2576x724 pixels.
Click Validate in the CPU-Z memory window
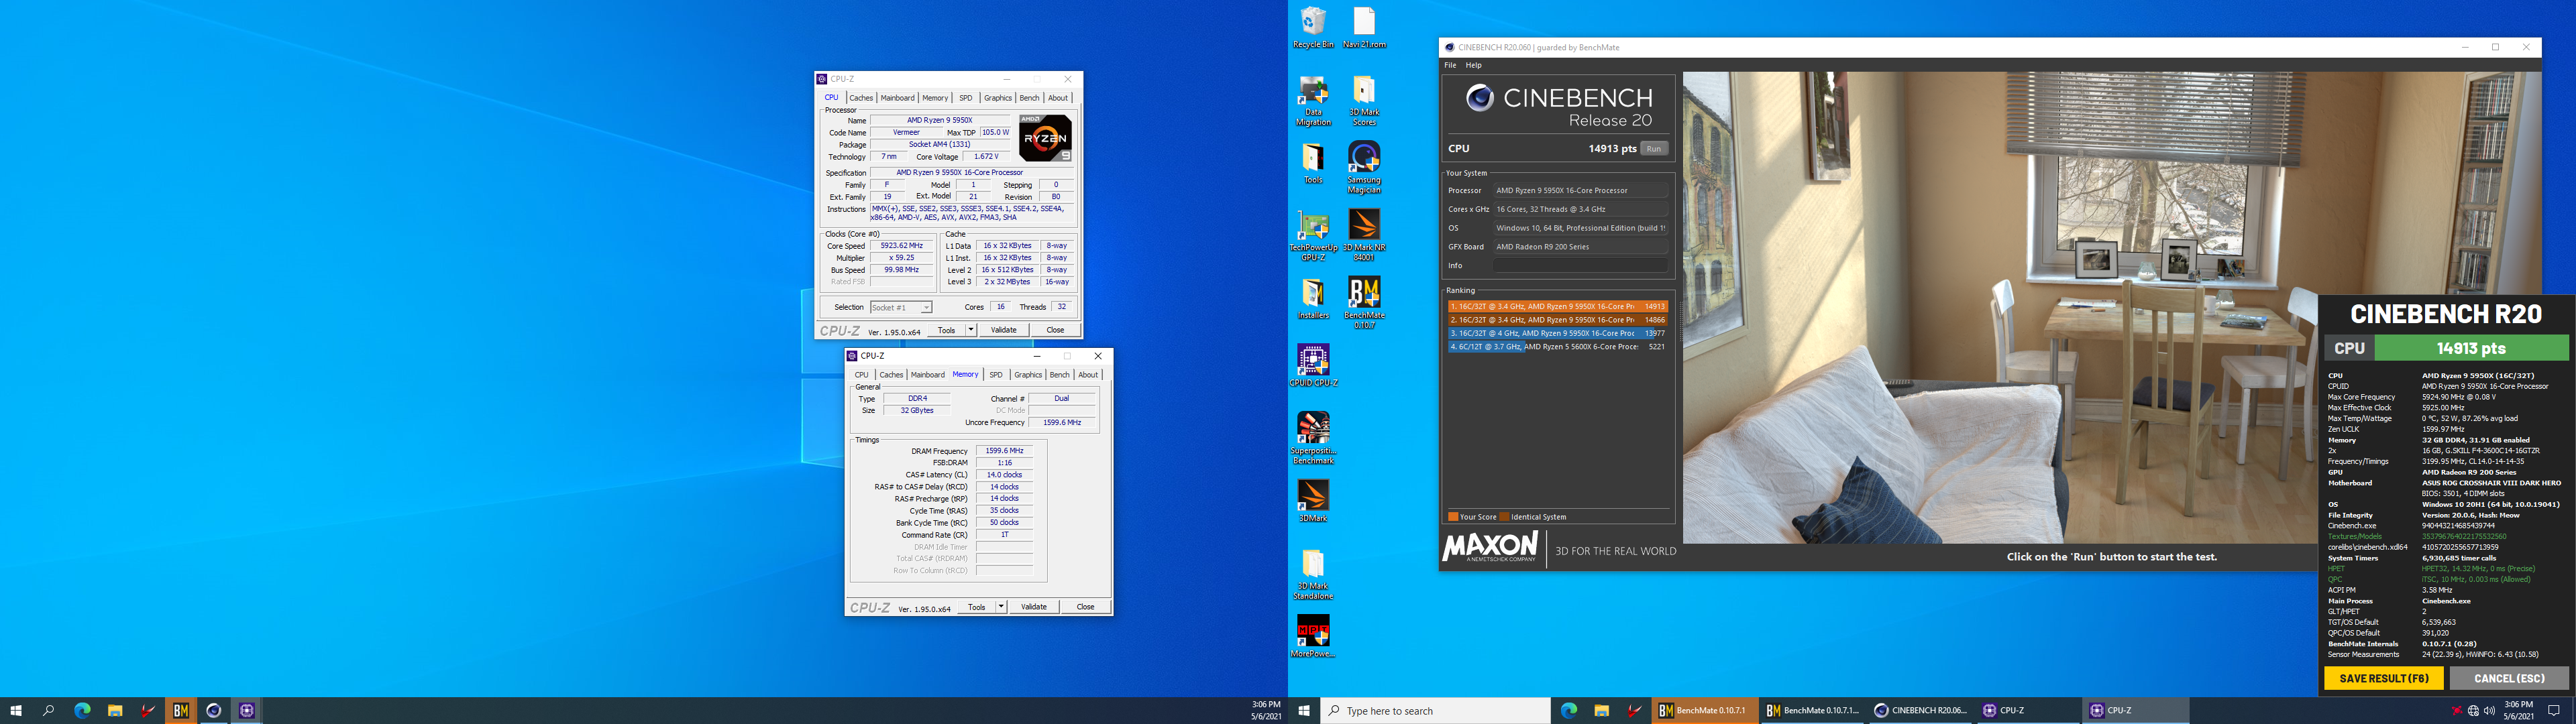tap(1033, 607)
